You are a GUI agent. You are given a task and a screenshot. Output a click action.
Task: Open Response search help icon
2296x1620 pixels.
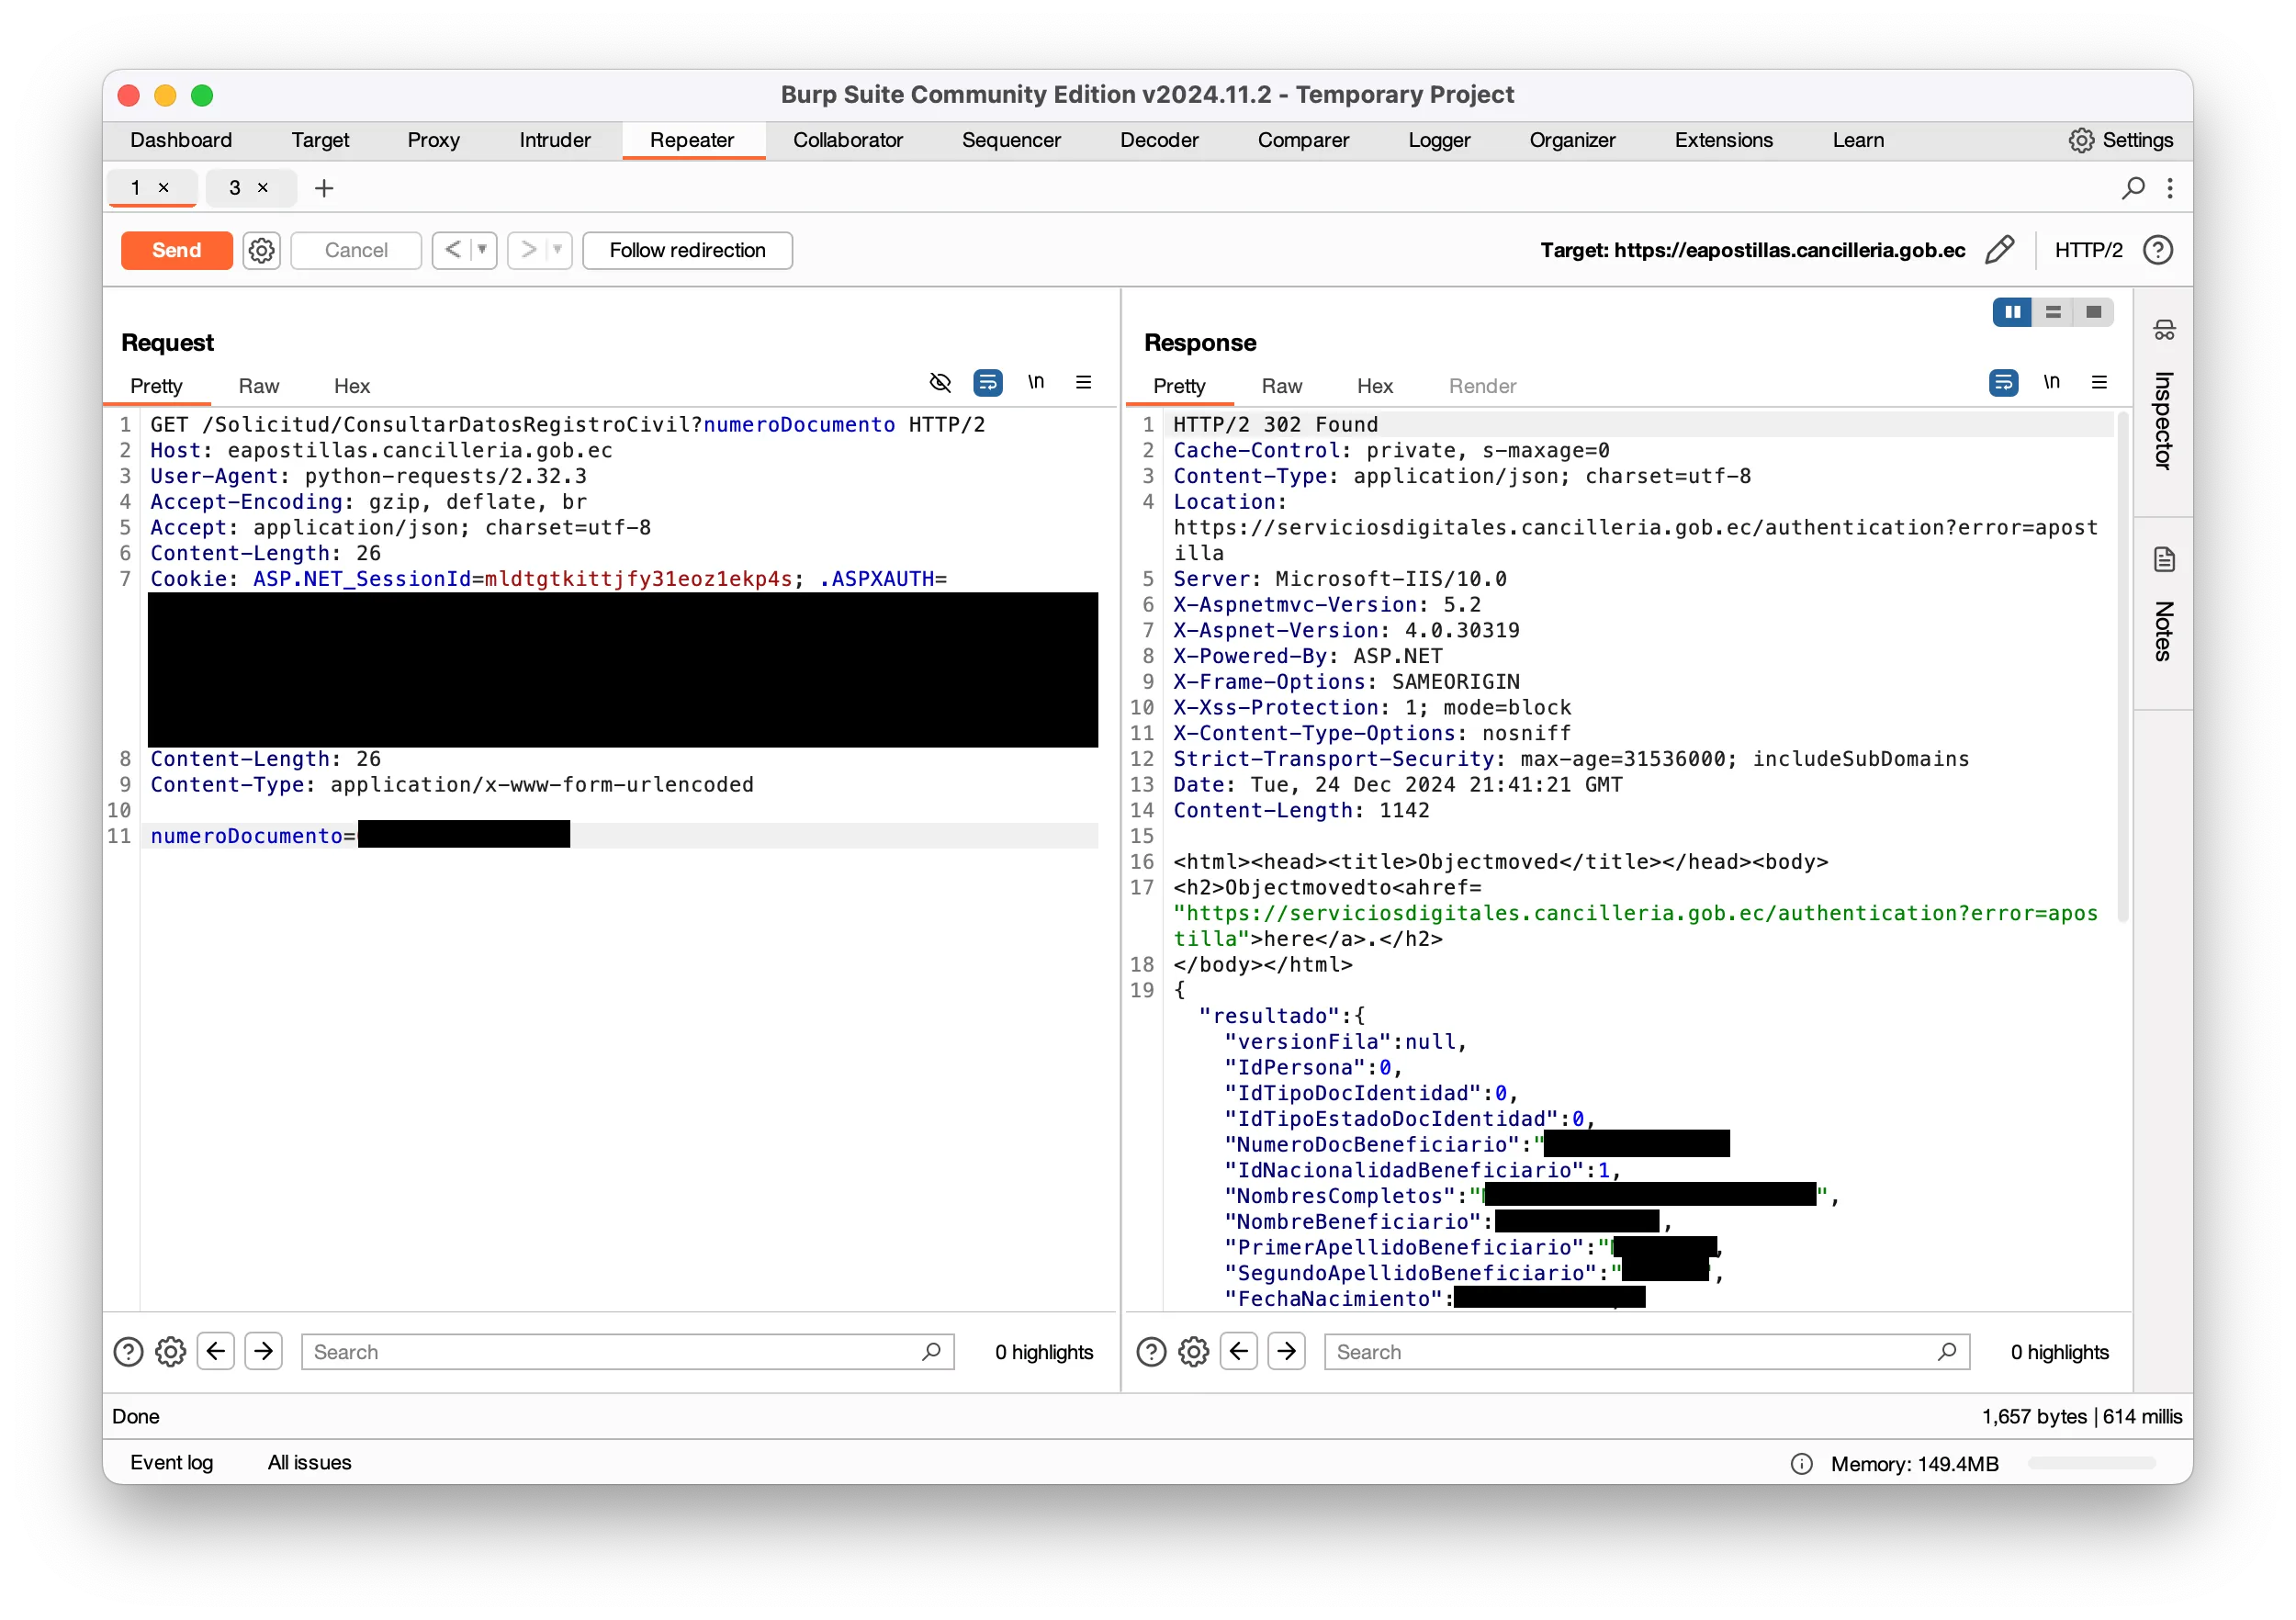pos(1151,1352)
